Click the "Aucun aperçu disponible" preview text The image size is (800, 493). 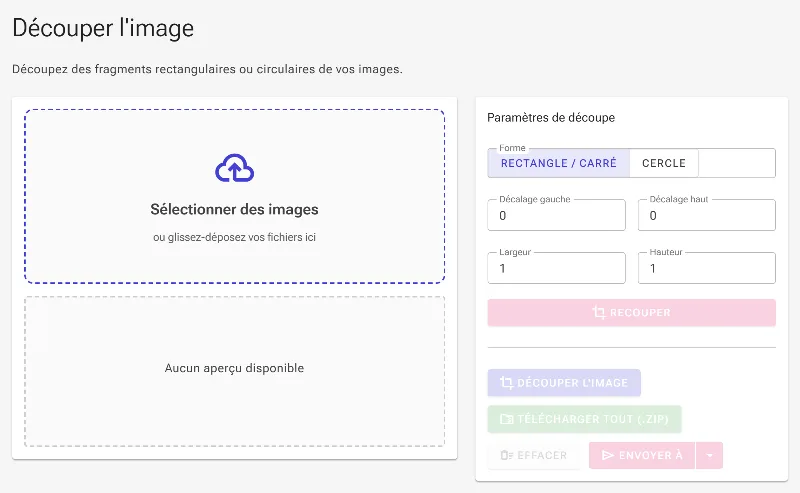pos(234,368)
